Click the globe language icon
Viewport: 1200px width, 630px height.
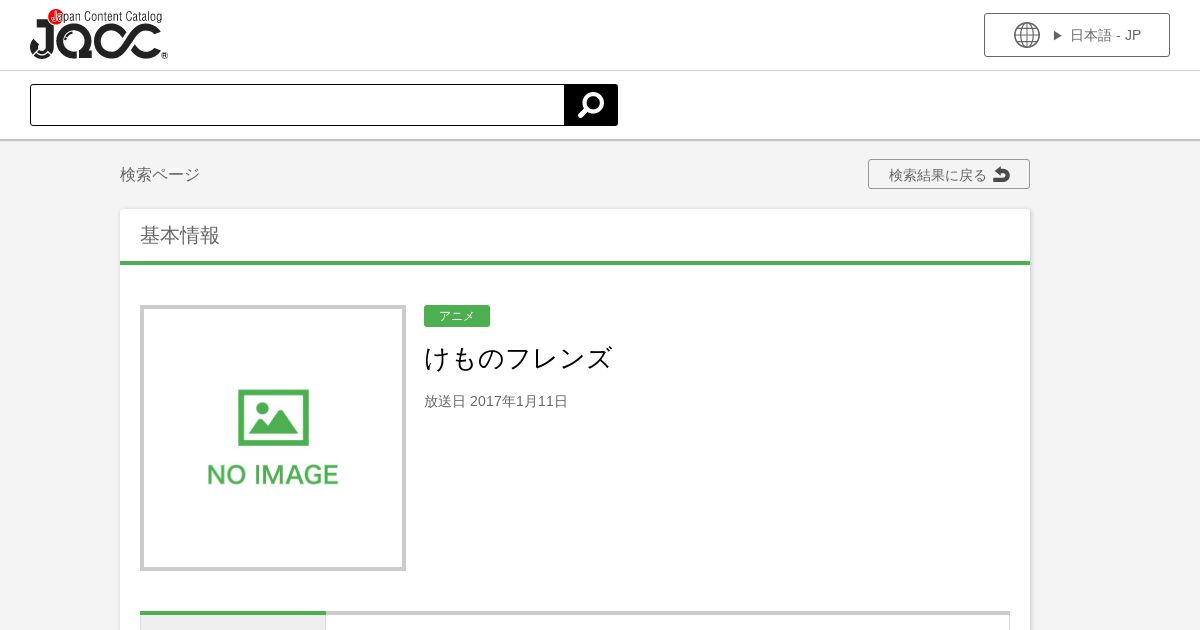(x=1027, y=35)
